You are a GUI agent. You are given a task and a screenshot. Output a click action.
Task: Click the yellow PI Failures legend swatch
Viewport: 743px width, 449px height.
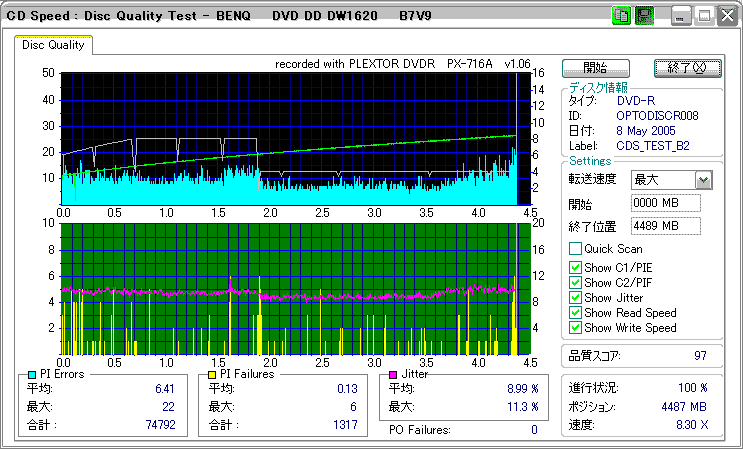click(x=213, y=374)
